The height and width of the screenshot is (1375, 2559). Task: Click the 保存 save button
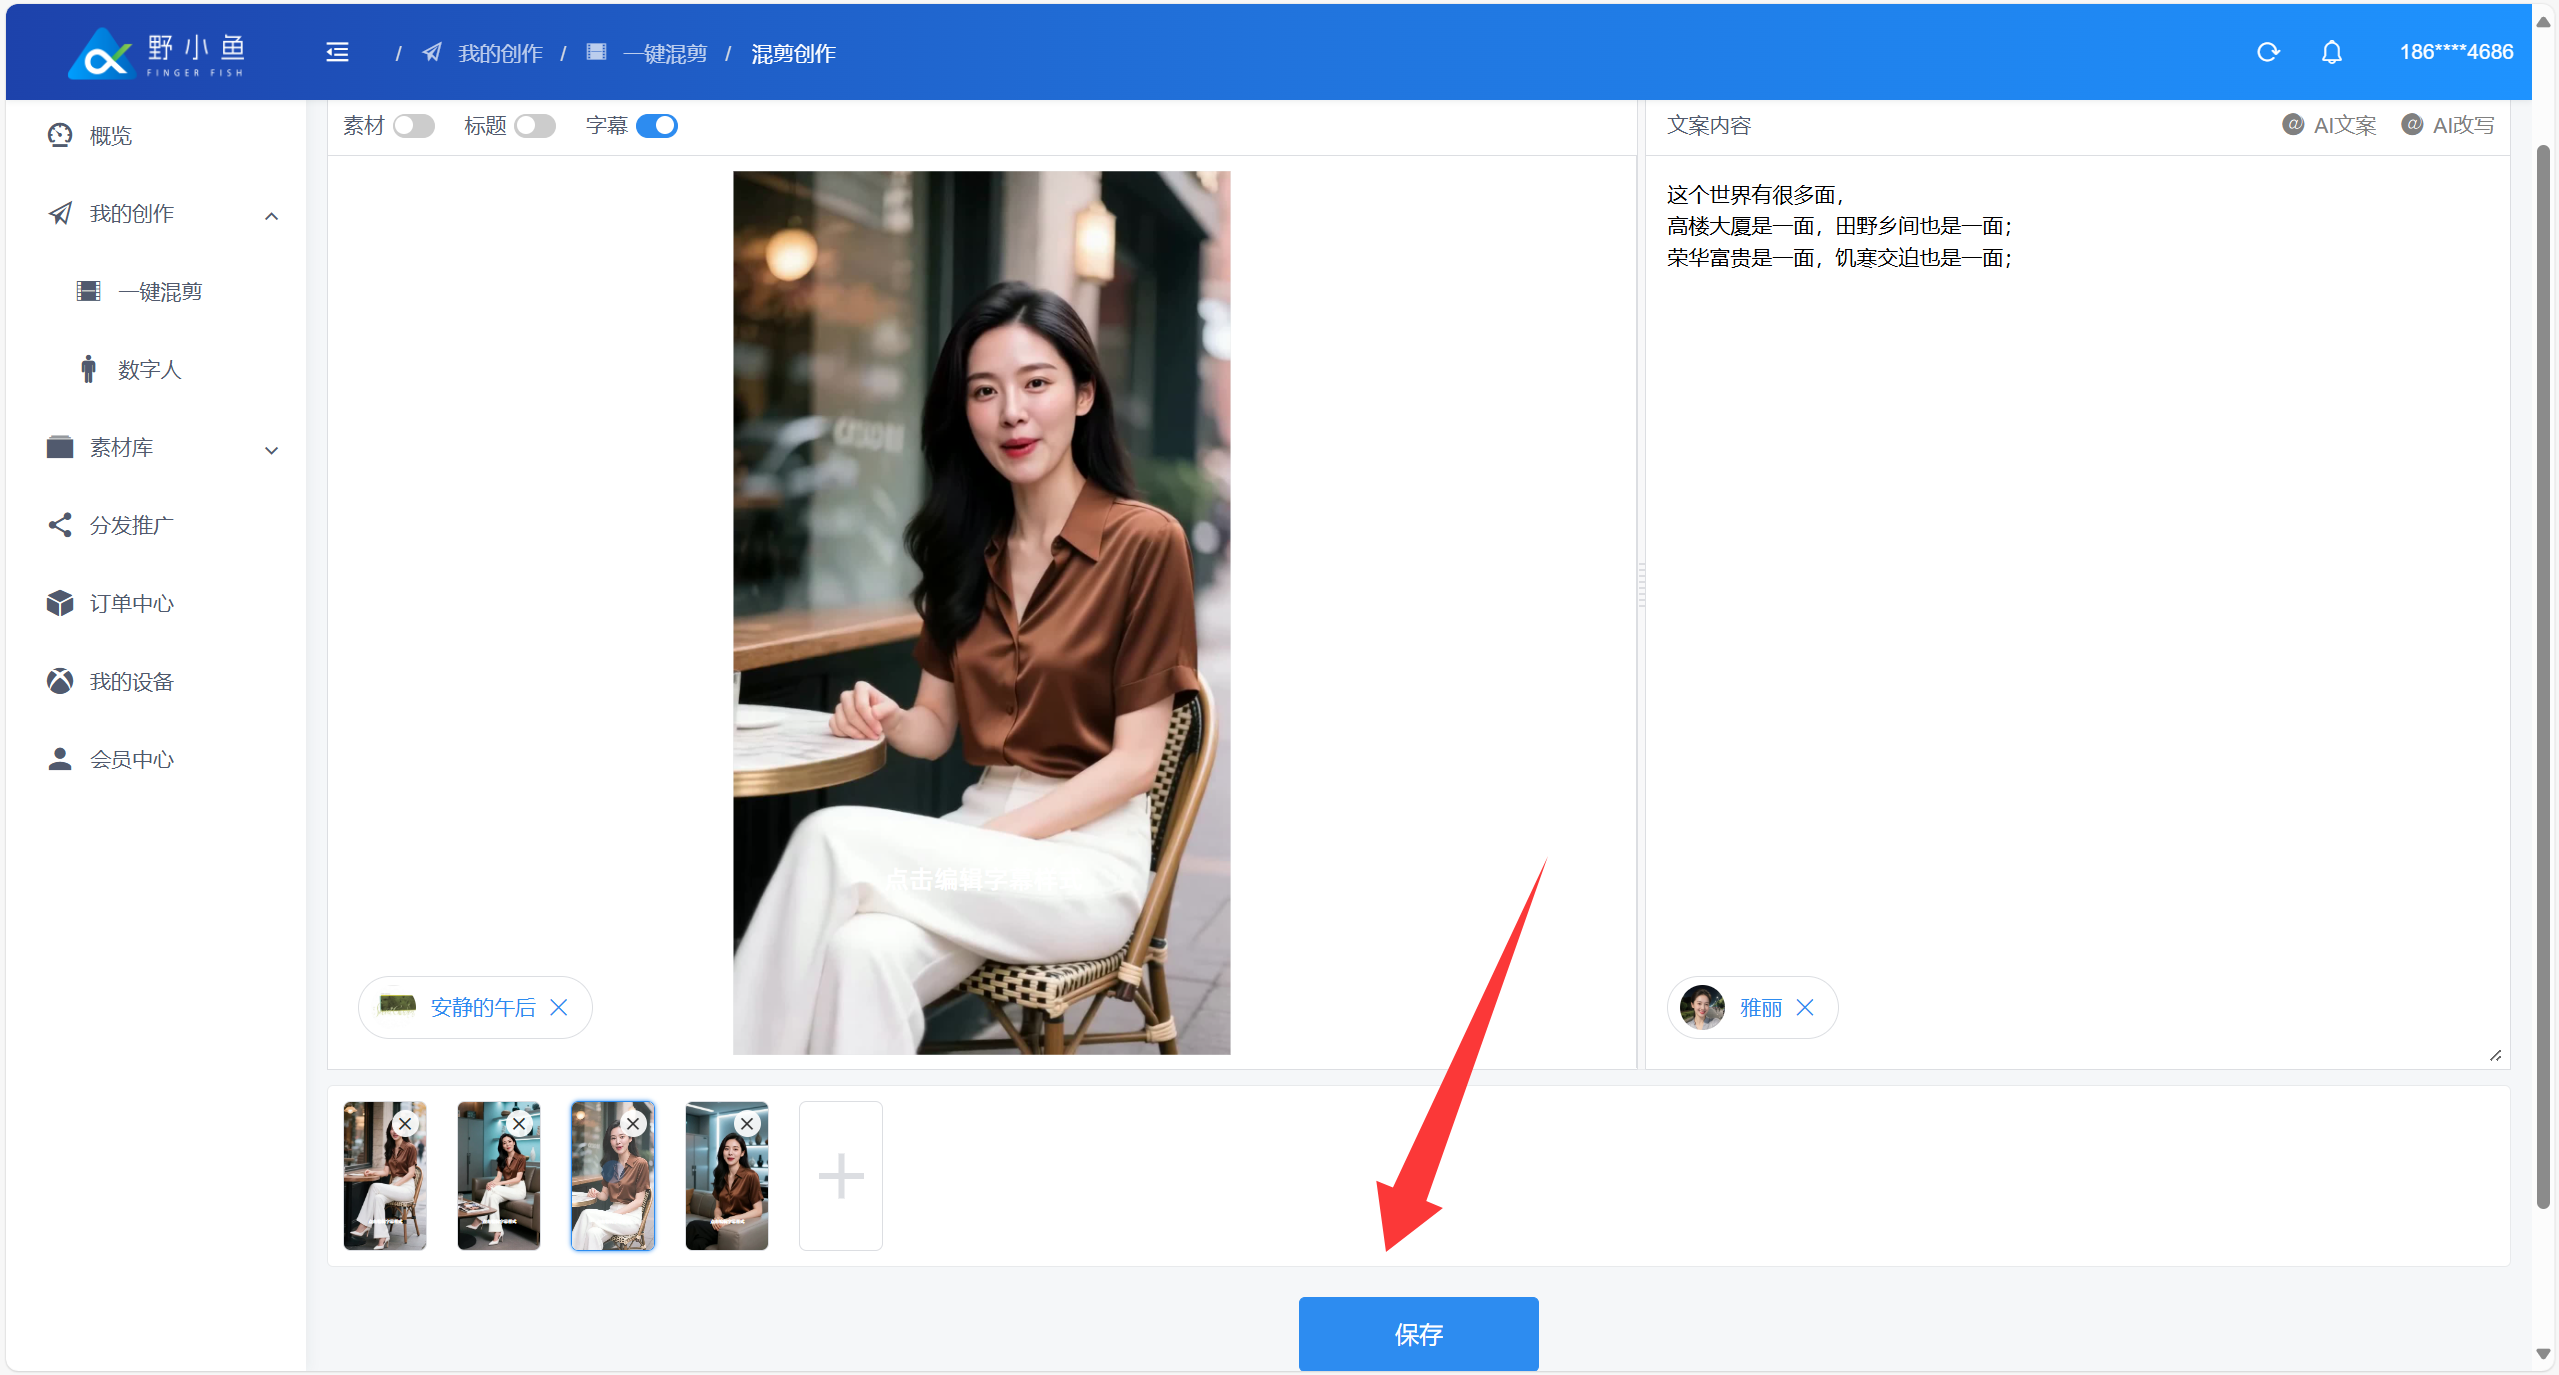click(x=1417, y=1333)
